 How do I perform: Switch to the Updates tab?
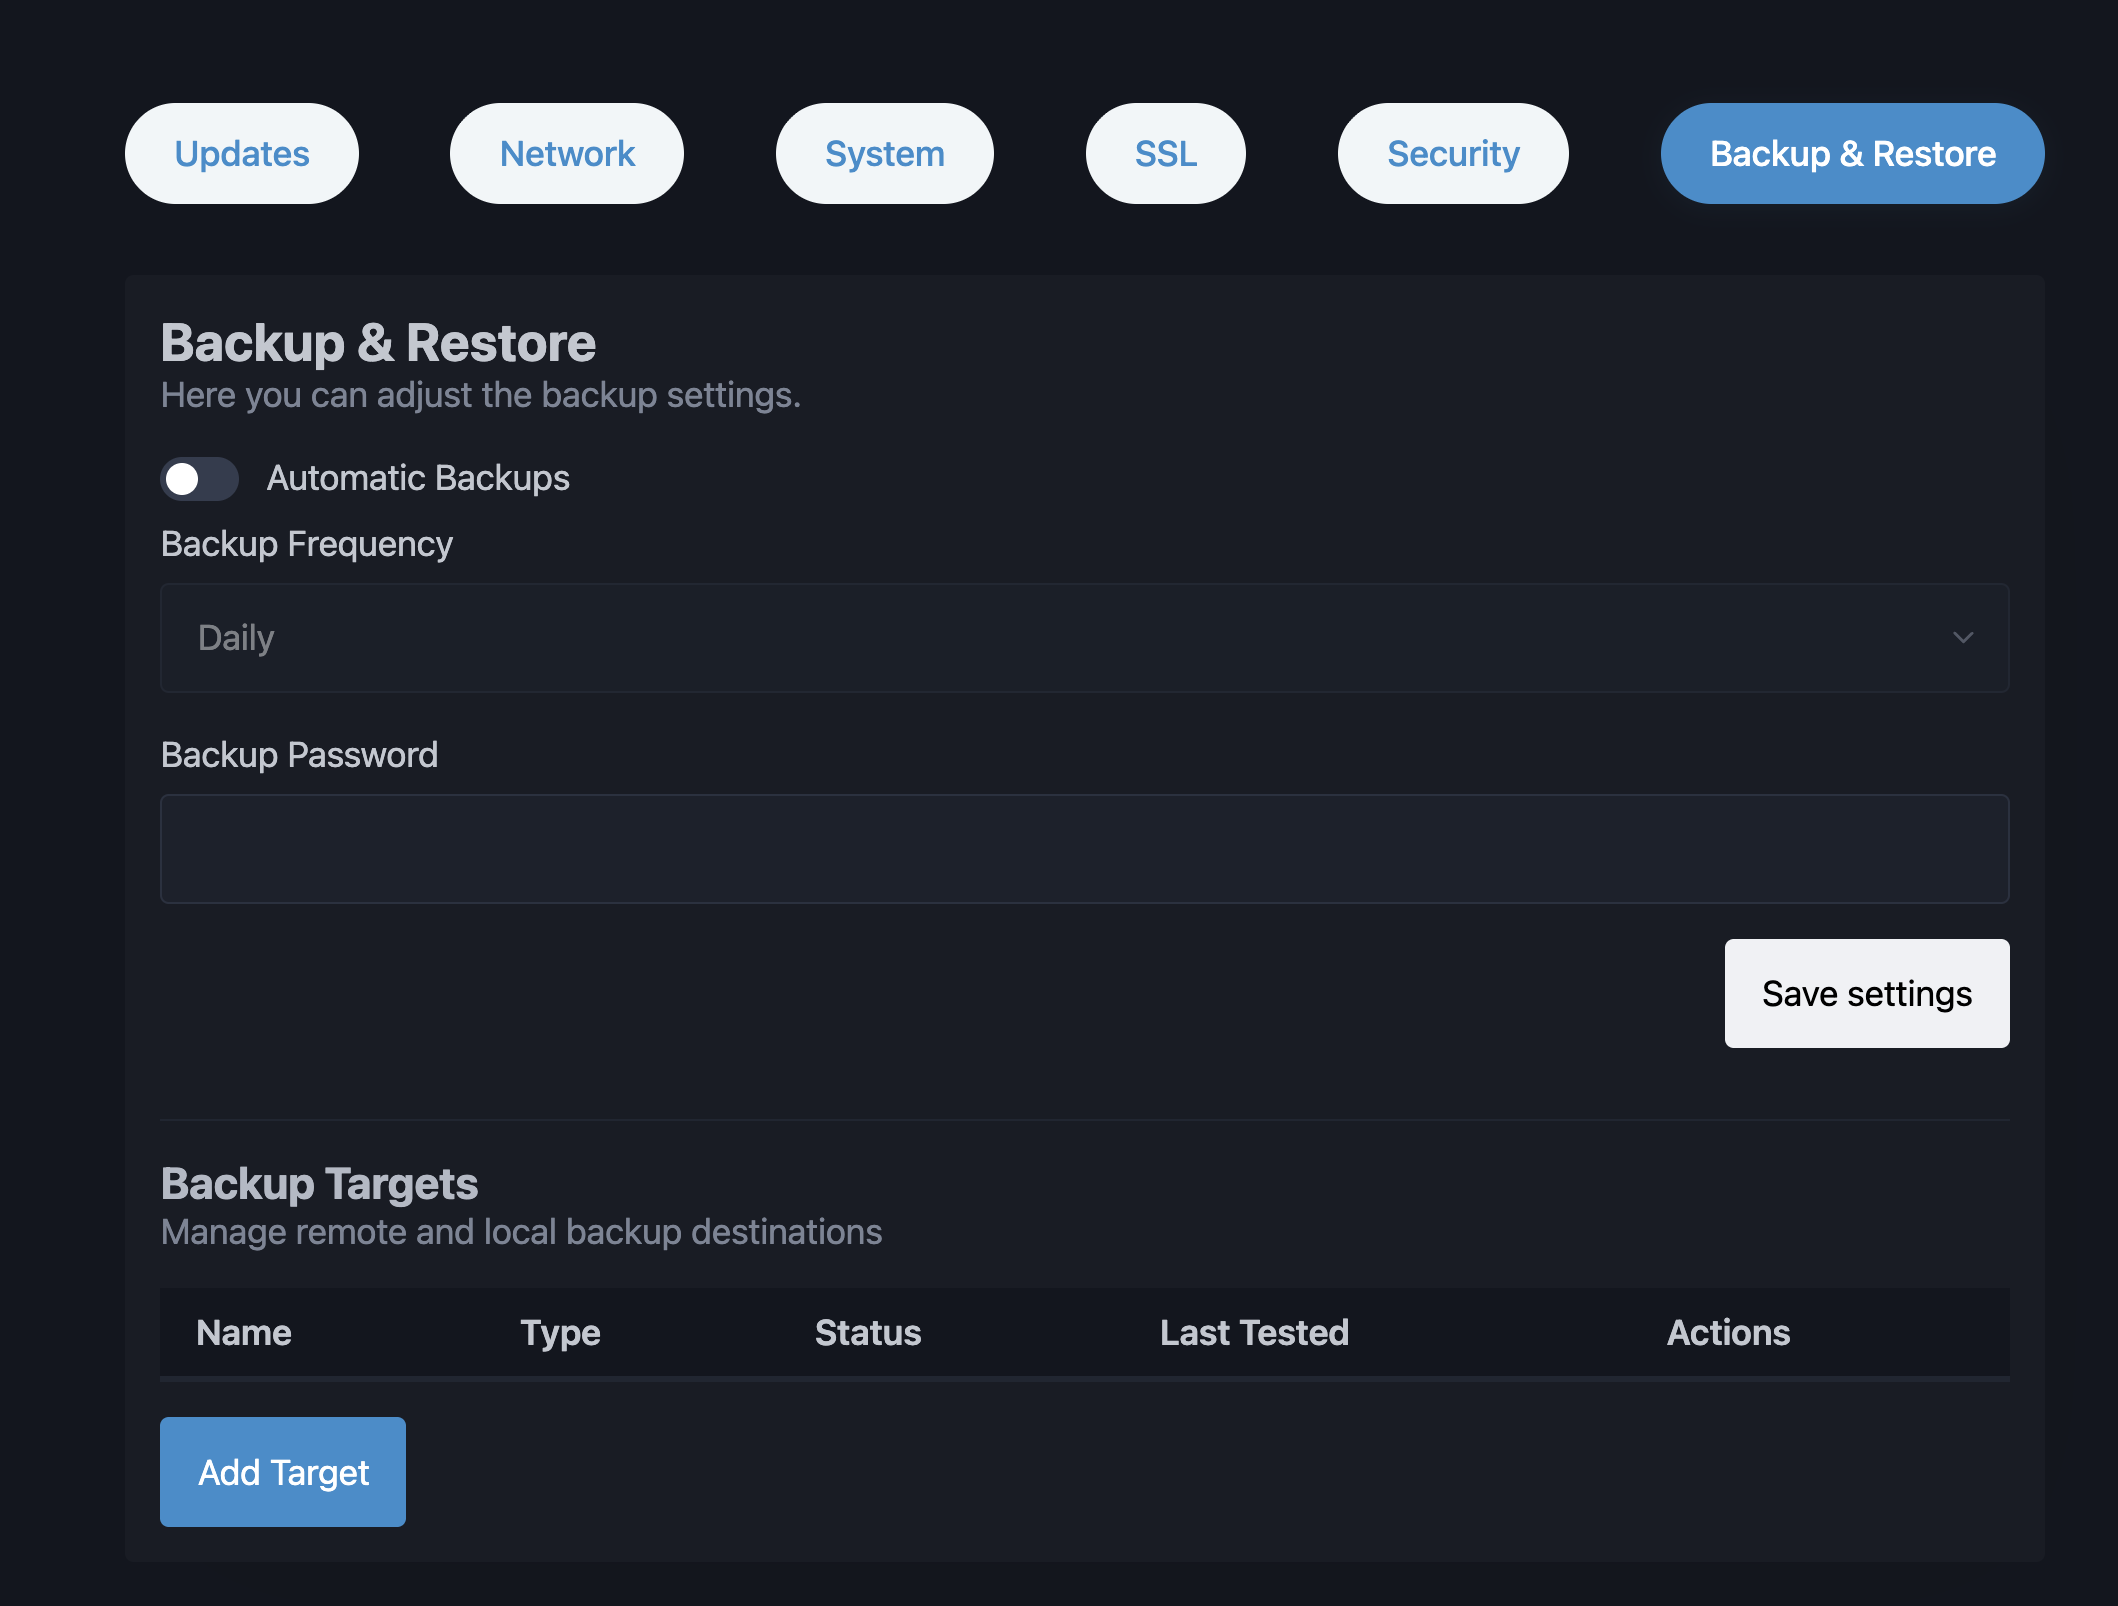click(241, 153)
